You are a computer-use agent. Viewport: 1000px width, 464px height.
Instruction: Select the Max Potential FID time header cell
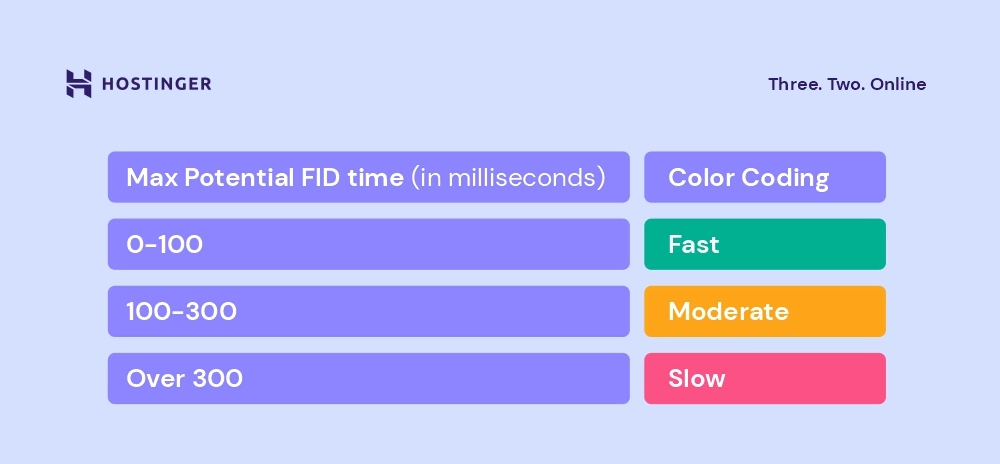coord(368,178)
